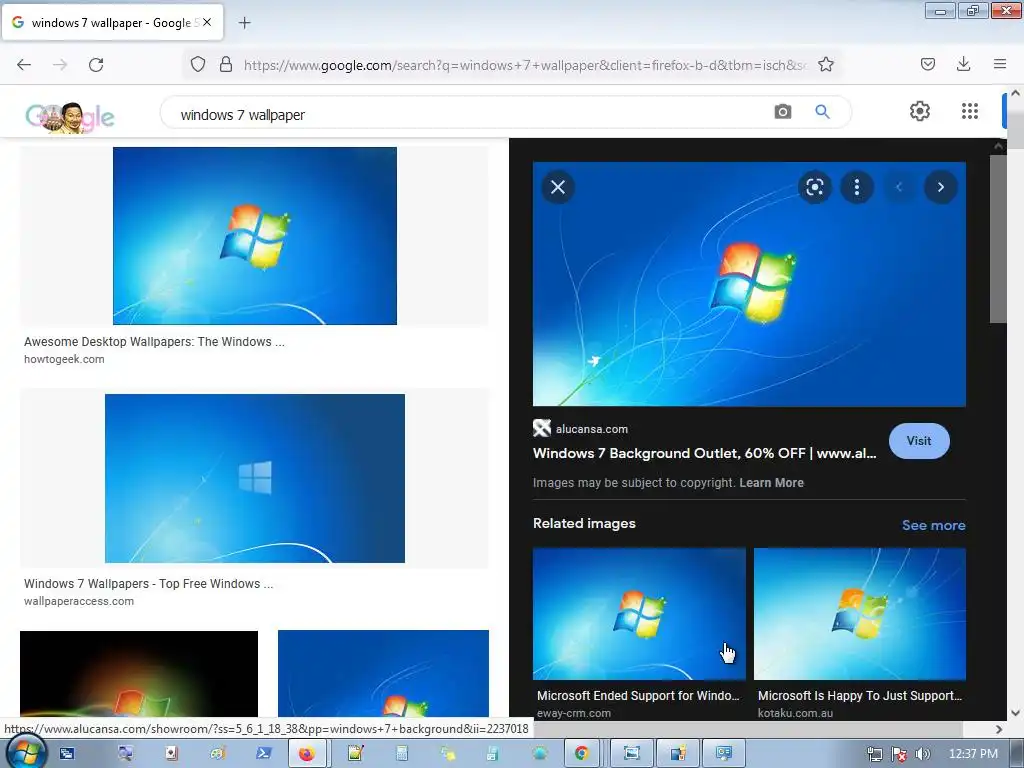
Task: Bookmark this page with the star
Action: coord(825,65)
